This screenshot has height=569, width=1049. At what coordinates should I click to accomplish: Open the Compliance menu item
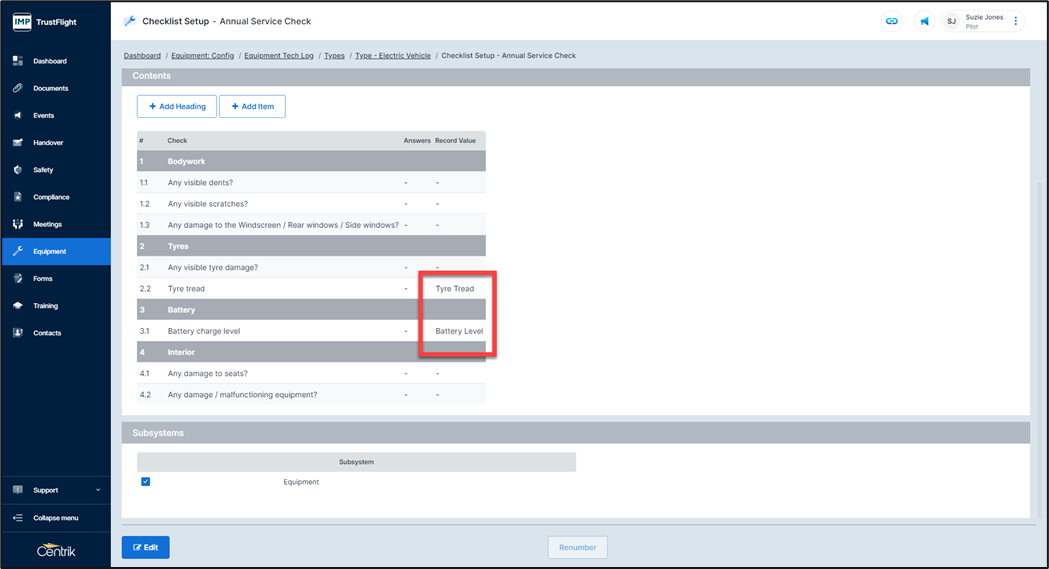56,197
